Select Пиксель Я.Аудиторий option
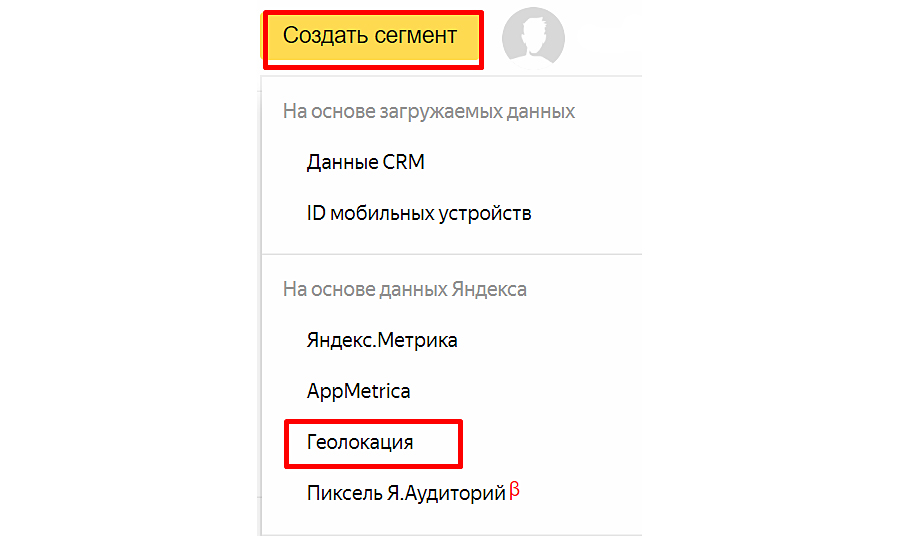The width and height of the screenshot is (900, 536). [405, 494]
